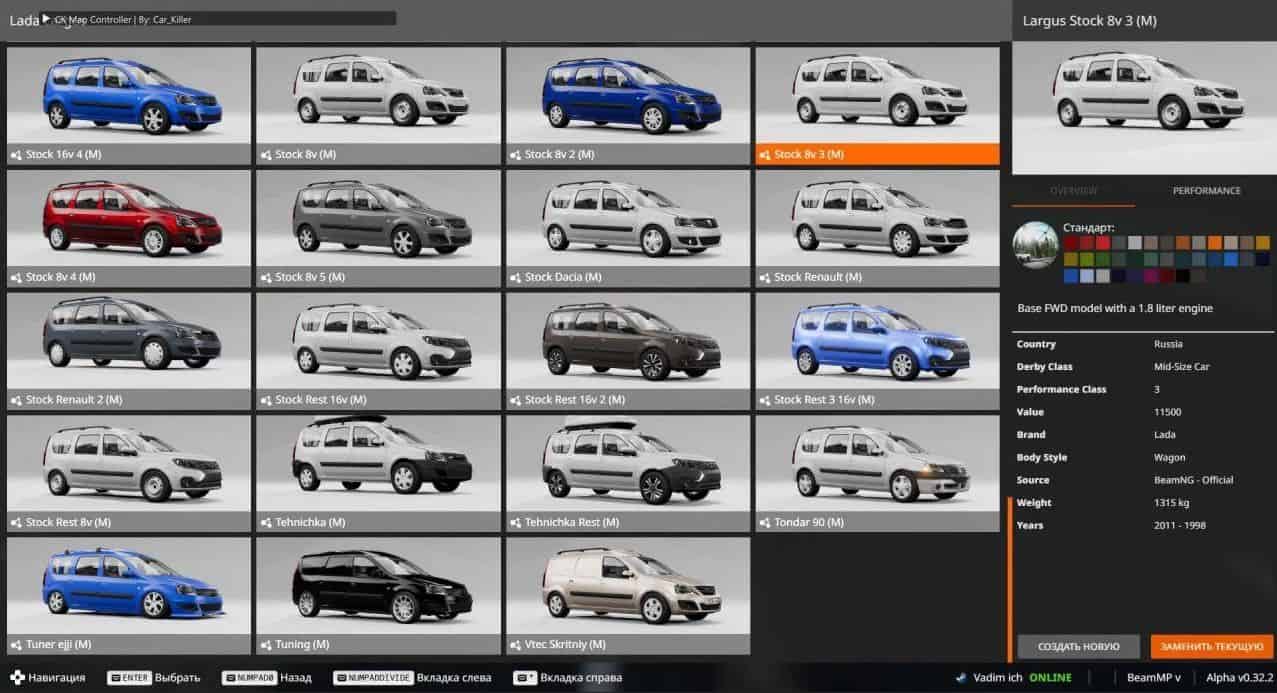Pick the Vtec Skritniy (M) van thumbnail
Screen dimensions: 1277x693
coord(627,585)
